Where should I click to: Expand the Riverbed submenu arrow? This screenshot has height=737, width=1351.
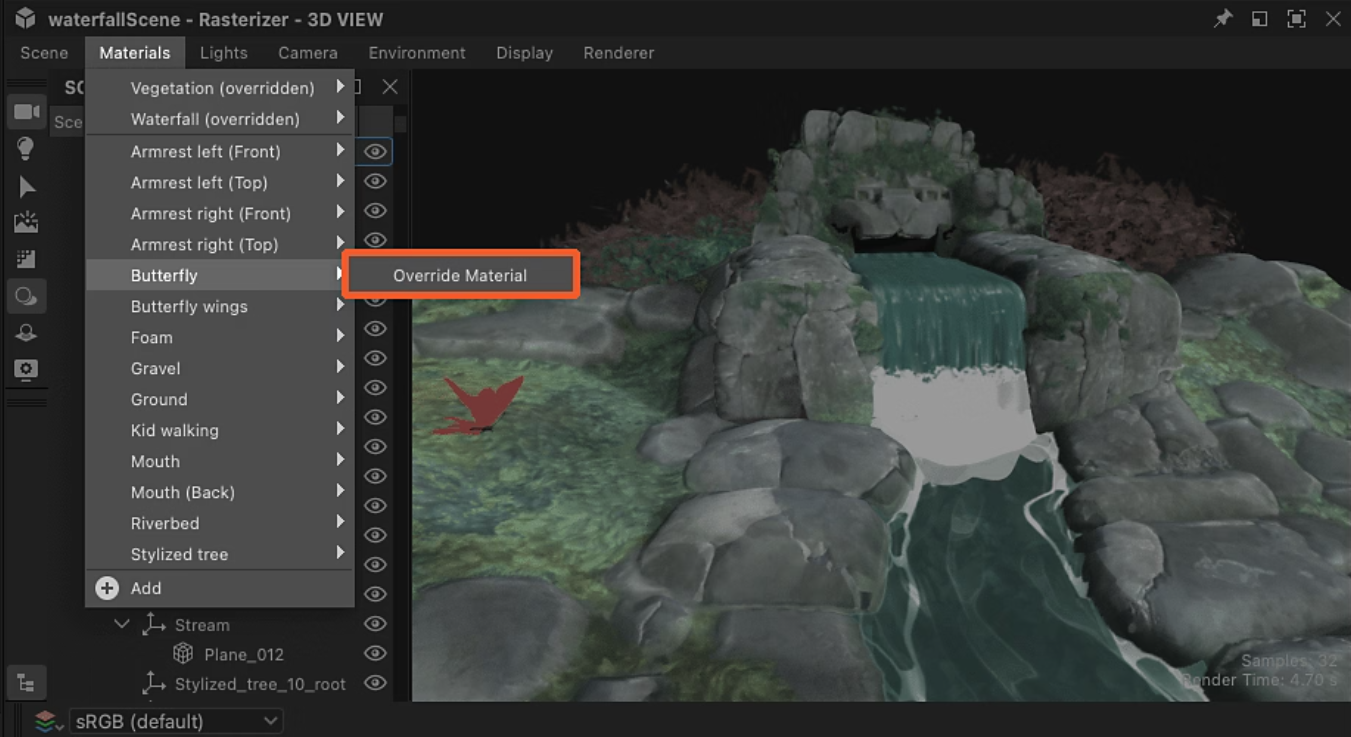click(x=340, y=522)
